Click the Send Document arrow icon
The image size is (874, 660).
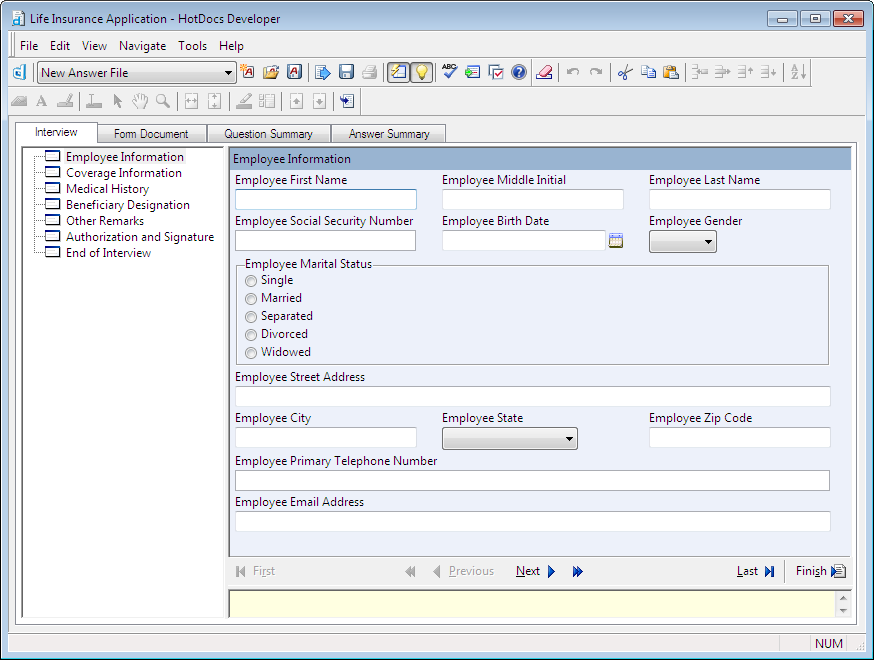click(x=323, y=72)
